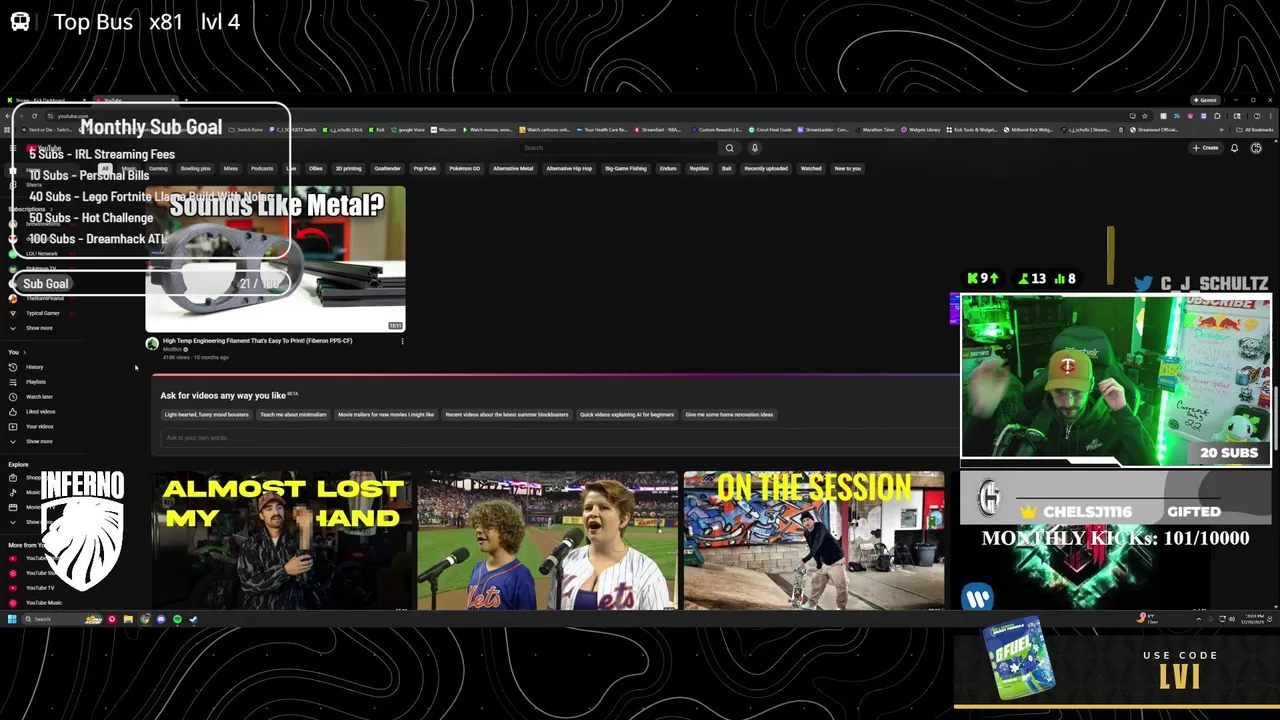Switch to the Kick Dashboard browser tab
Image resolution: width=1280 pixels, height=720 pixels.
(47, 100)
